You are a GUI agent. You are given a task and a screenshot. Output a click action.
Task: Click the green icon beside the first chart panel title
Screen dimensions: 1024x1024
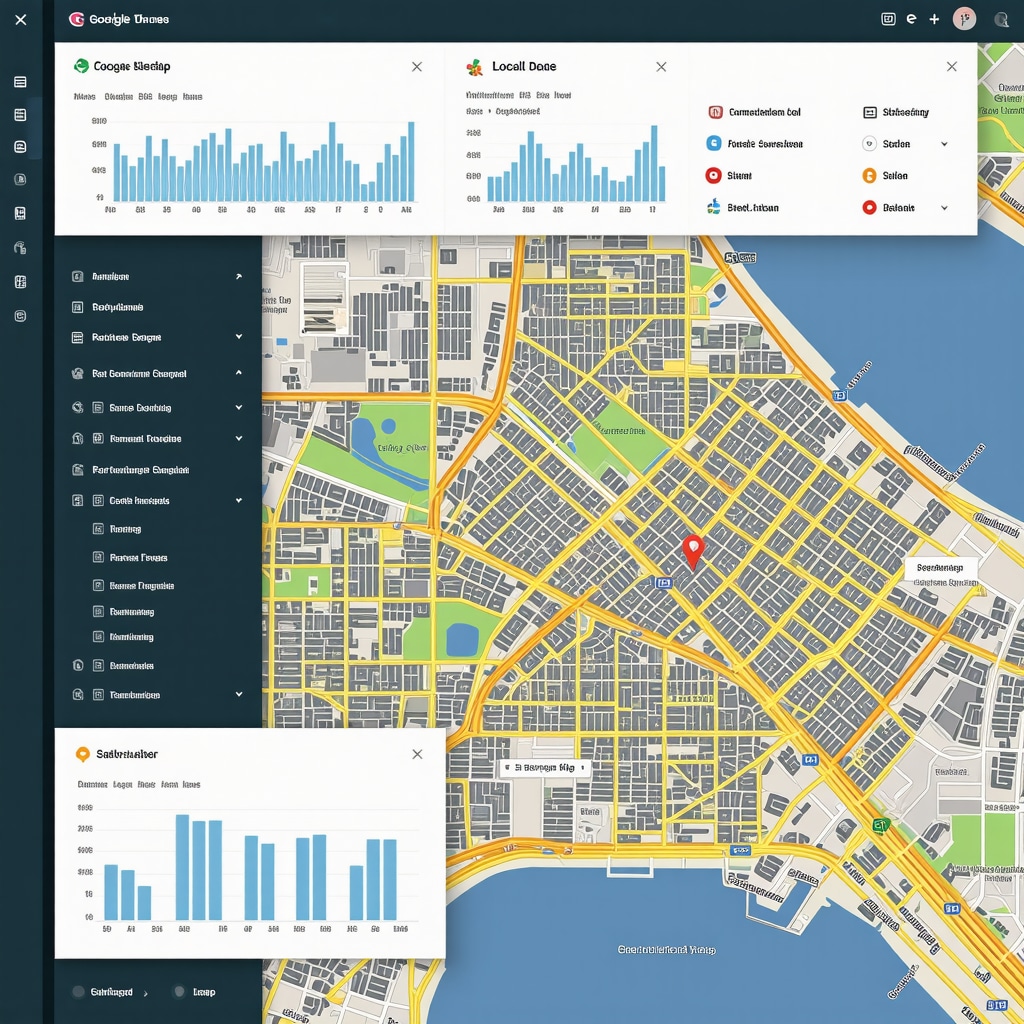point(82,65)
